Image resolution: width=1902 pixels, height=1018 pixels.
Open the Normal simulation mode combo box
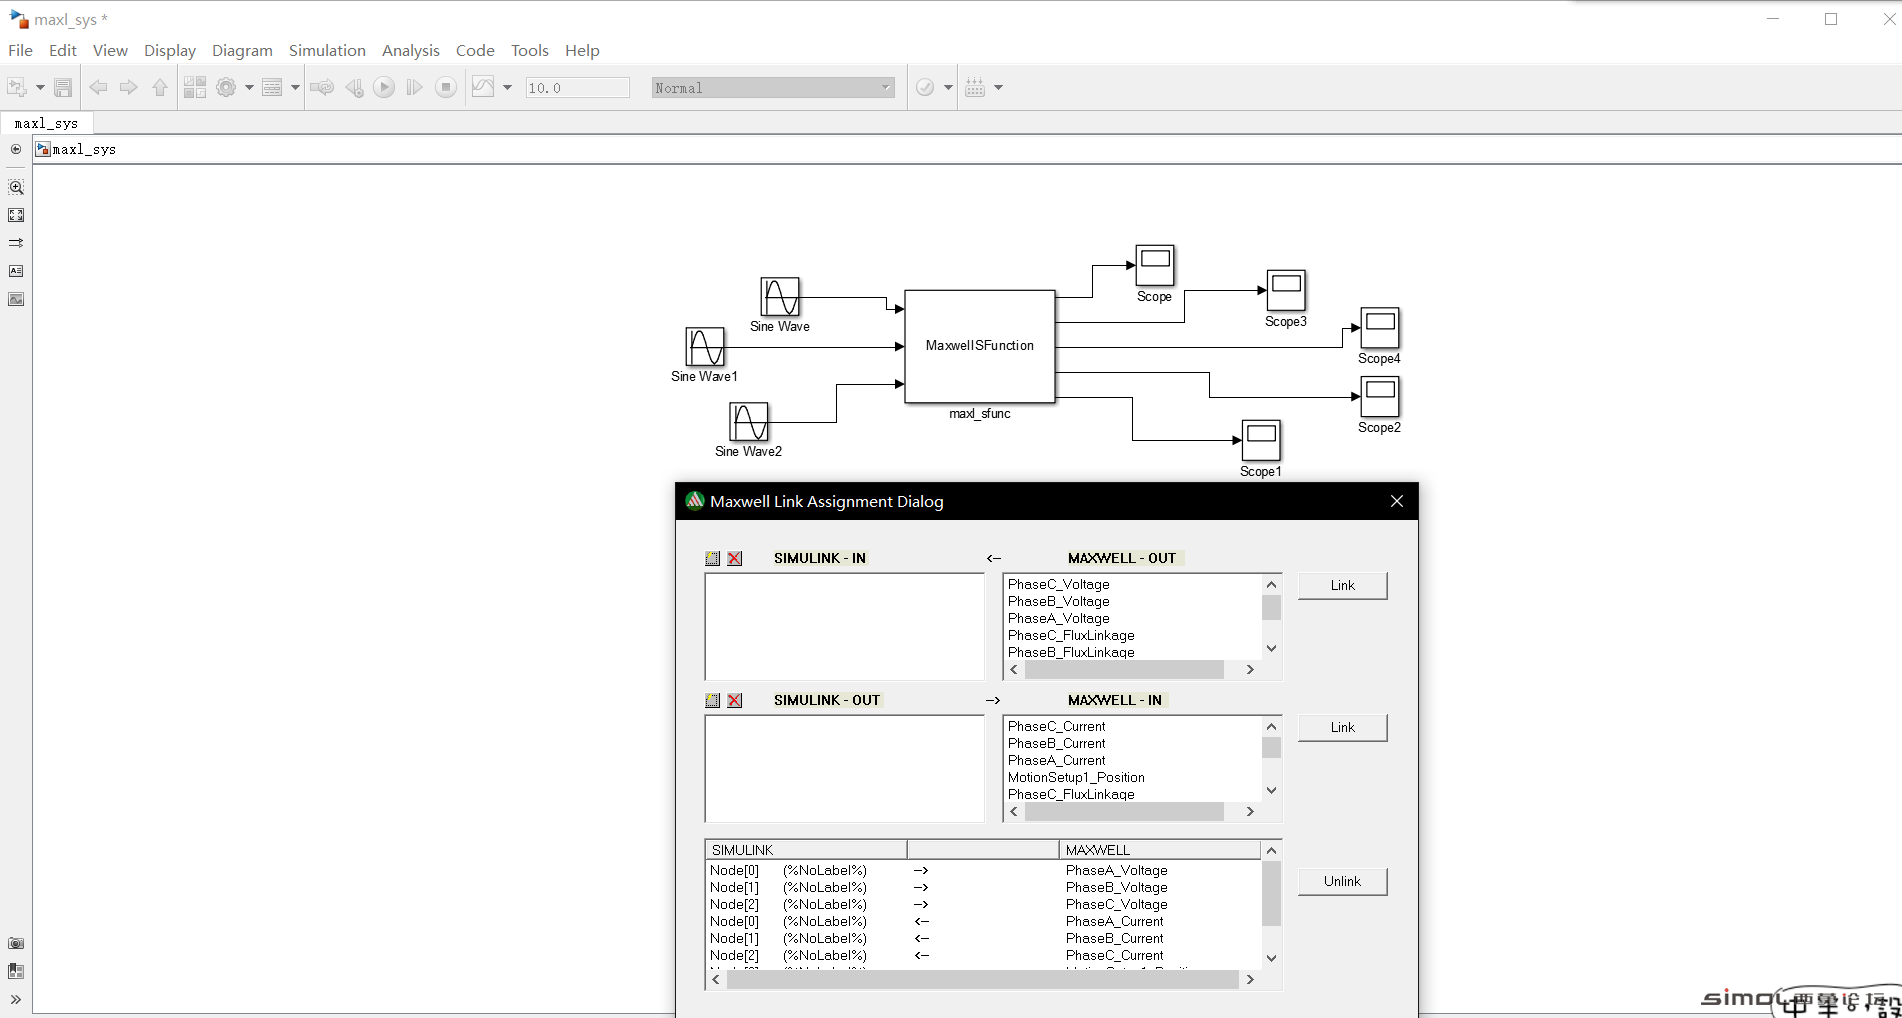click(773, 88)
